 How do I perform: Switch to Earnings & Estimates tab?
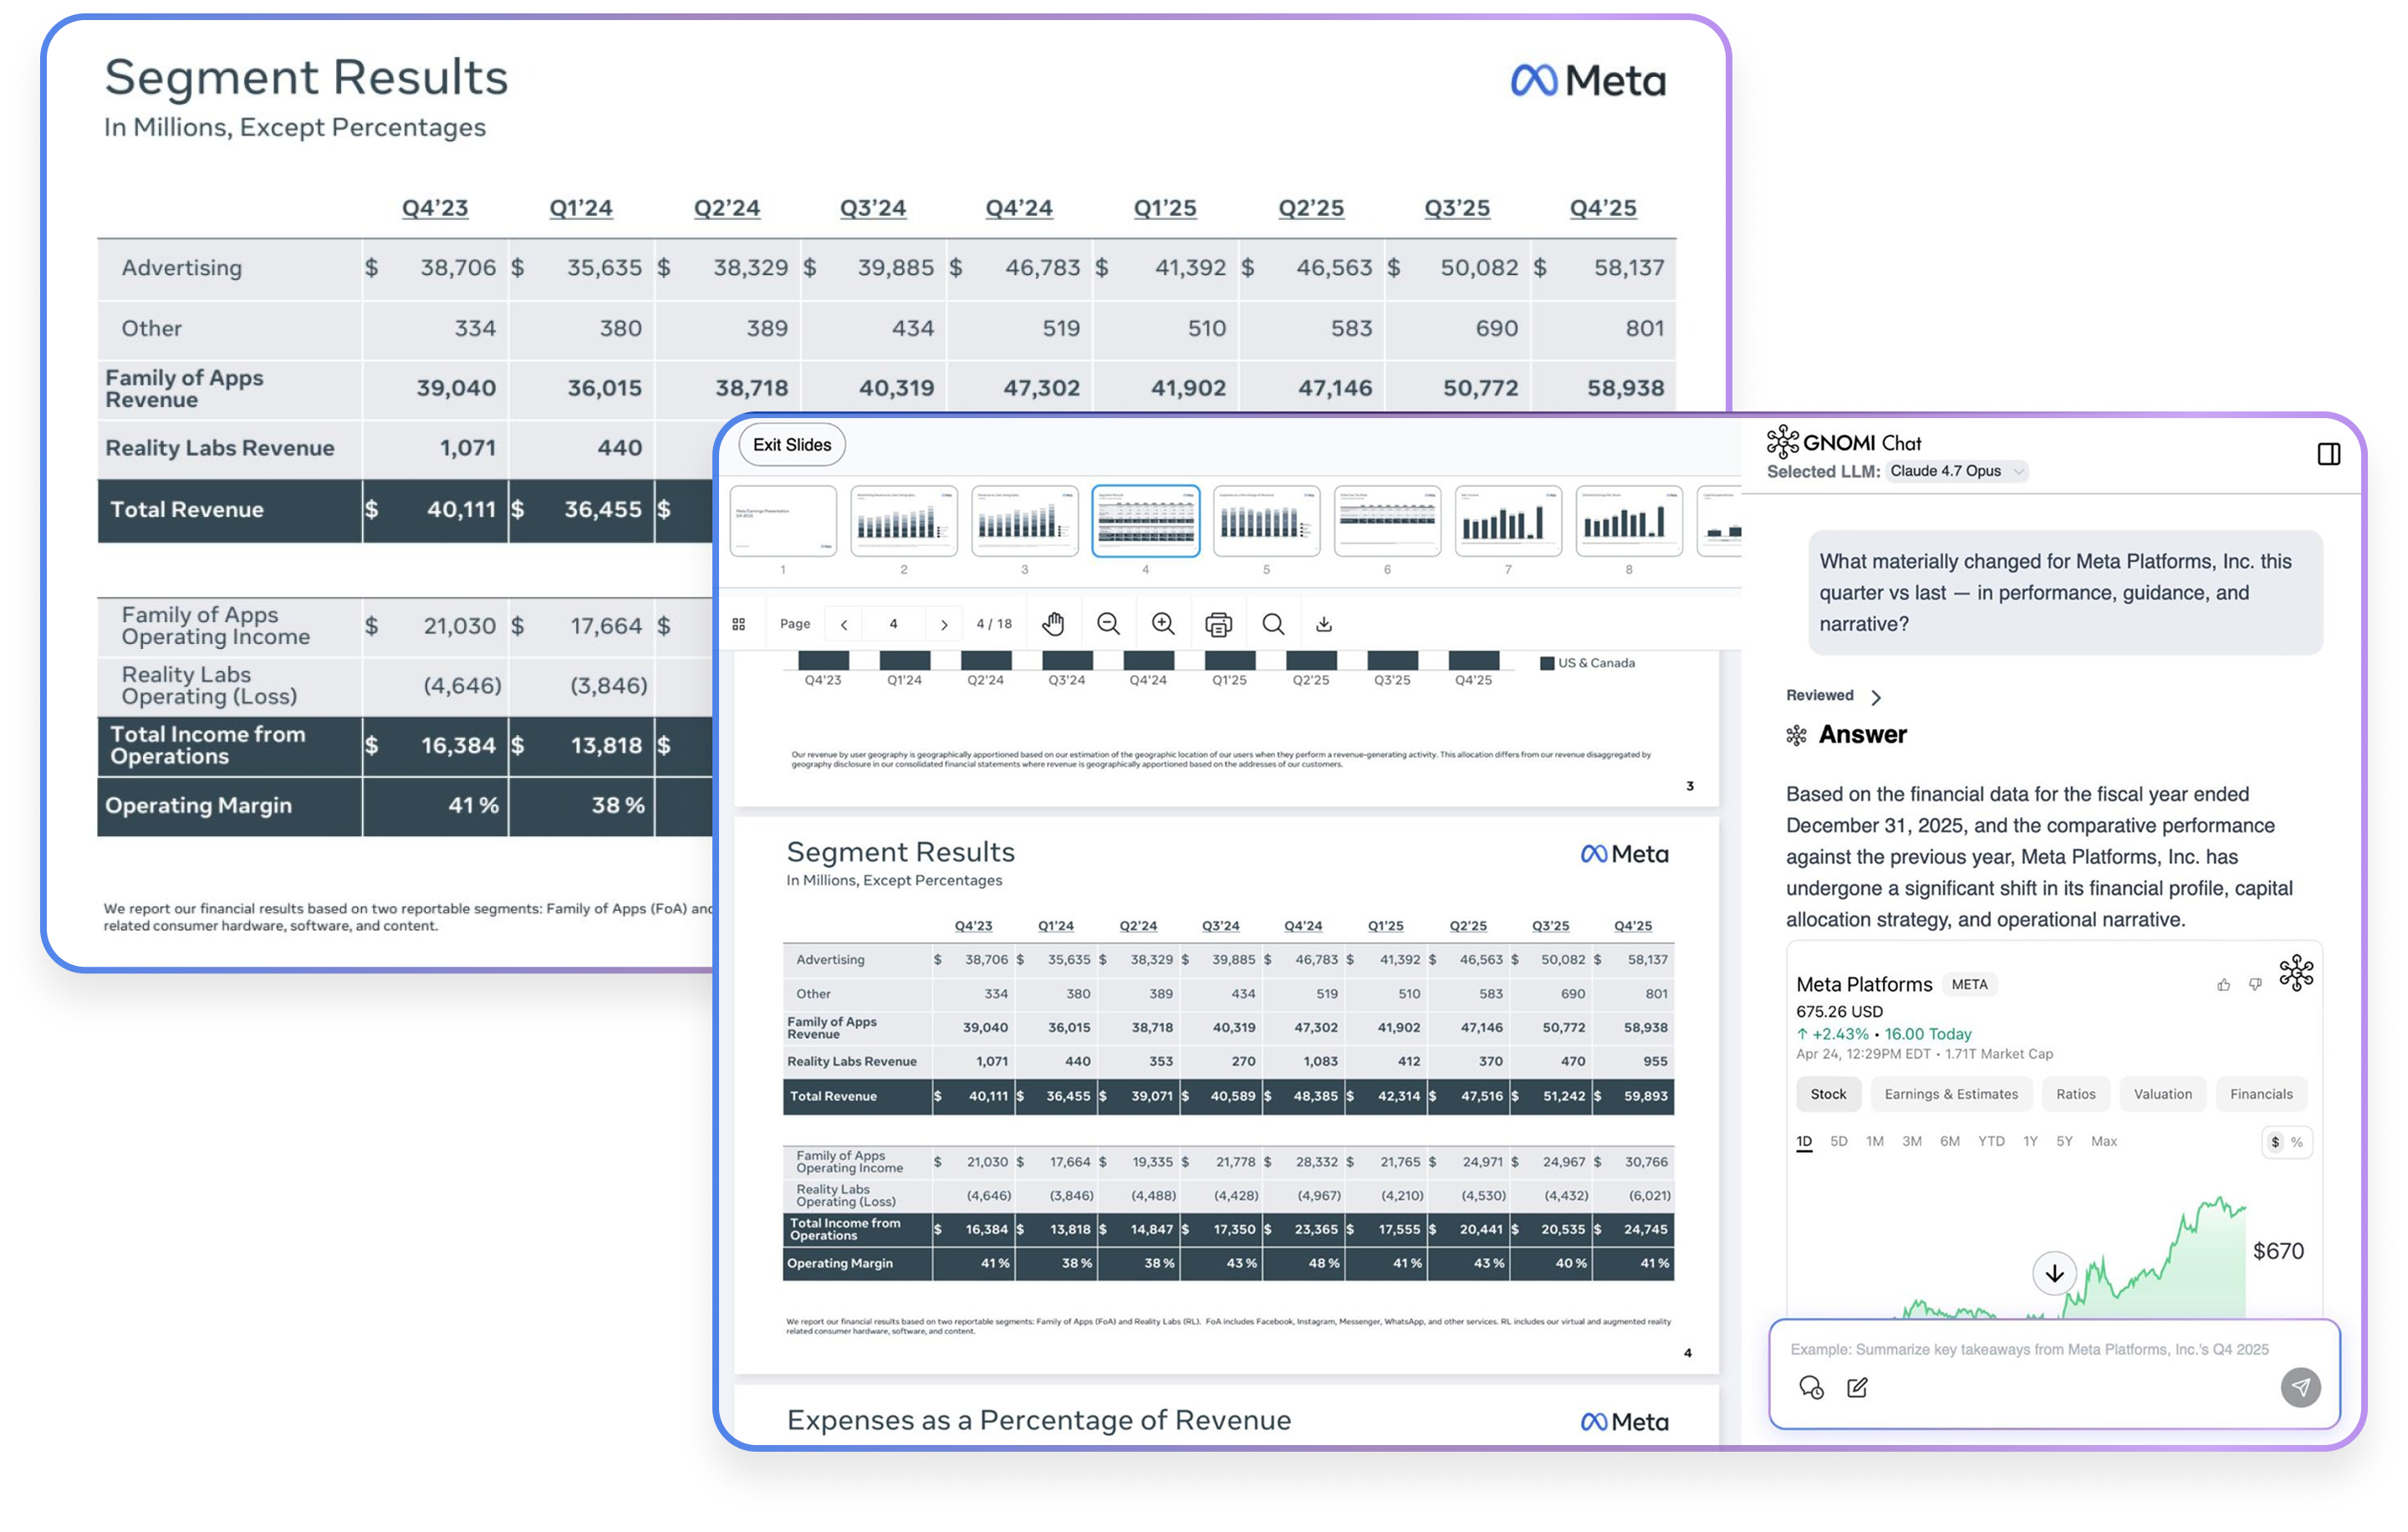pos(1950,1094)
